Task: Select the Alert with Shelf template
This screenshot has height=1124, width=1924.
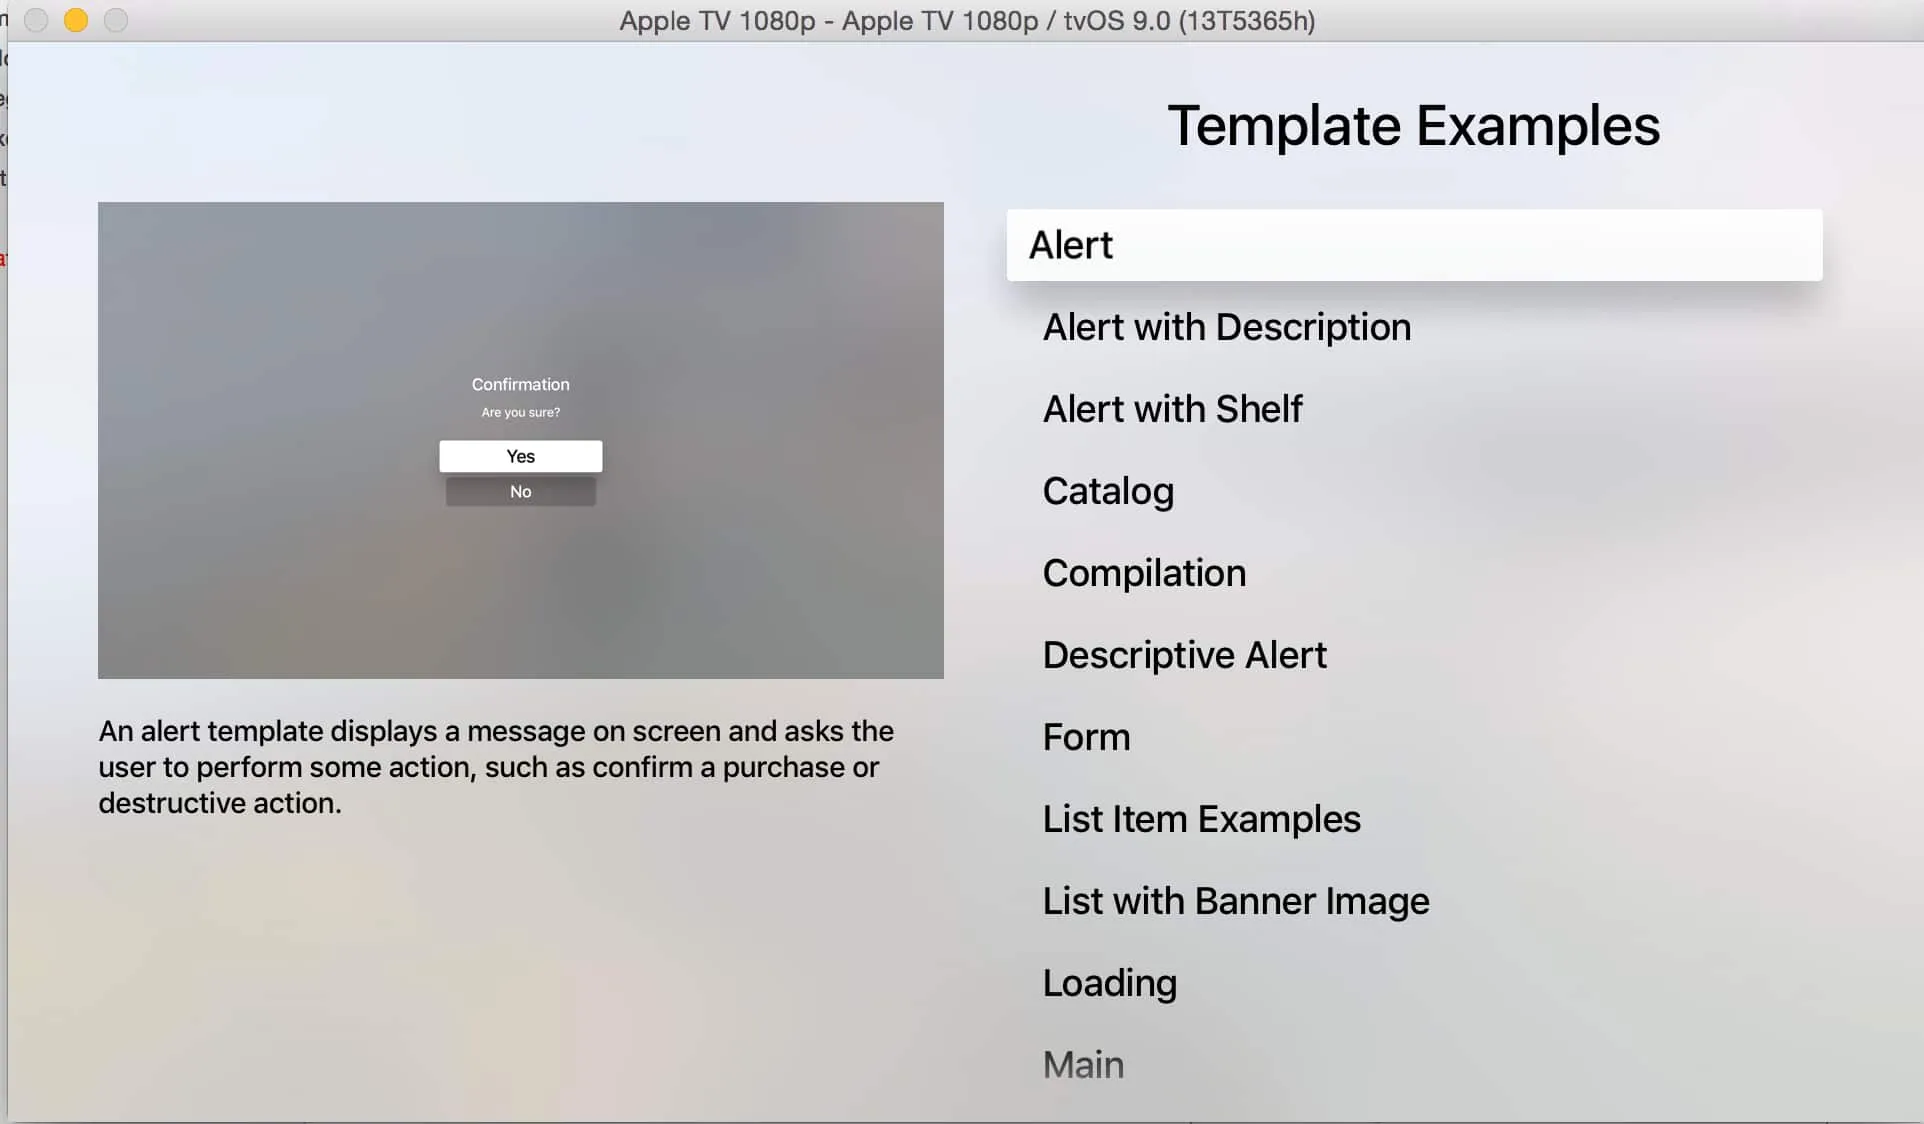Action: pyautogui.click(x=1171, y=409)
